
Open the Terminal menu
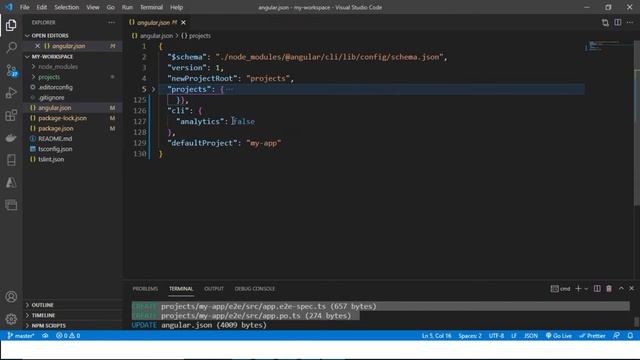click(x=151, y=7)
